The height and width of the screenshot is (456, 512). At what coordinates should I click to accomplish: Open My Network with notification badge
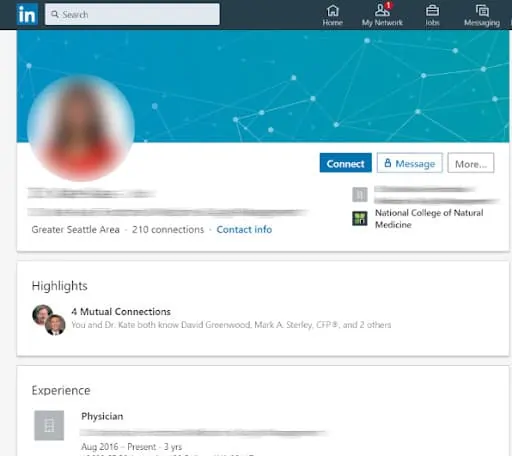coord(382,15)
